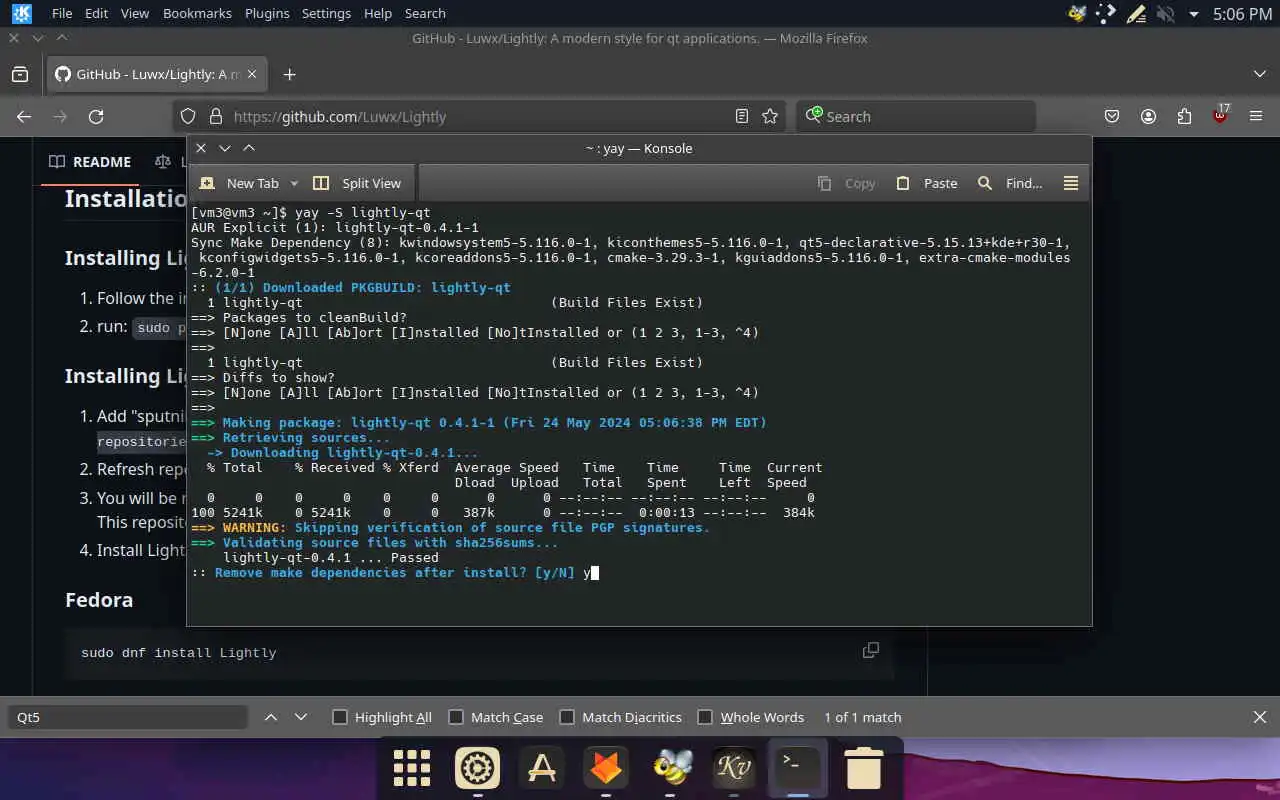Bookmark this page with star icon
Viewport: 1280px width, 800px height.
coord(770,116)
